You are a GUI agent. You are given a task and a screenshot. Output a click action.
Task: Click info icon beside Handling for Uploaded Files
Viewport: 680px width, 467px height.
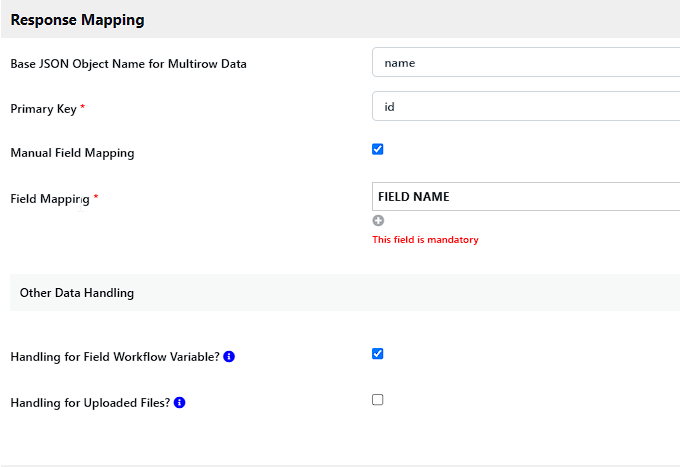pos(179,403)
